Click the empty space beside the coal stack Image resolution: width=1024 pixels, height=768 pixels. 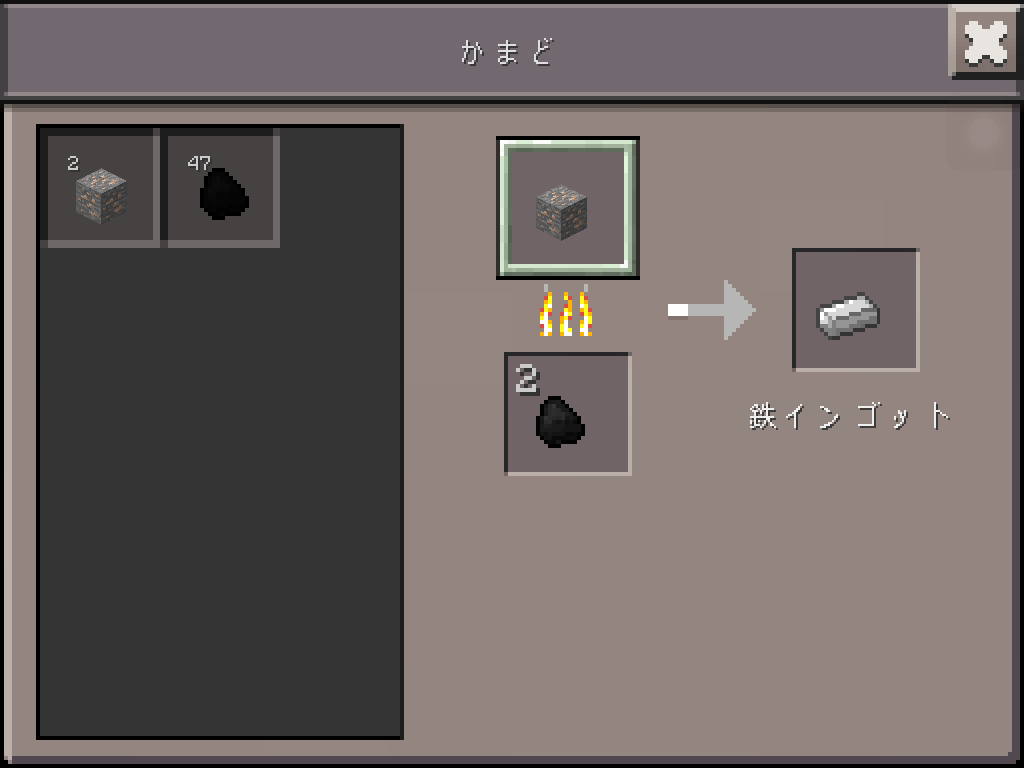click(x=341, y=188)
